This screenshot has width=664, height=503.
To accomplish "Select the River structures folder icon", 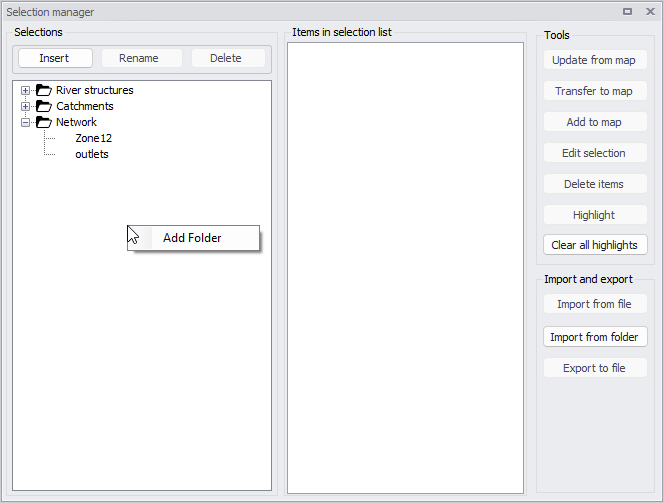I will 44,90.
